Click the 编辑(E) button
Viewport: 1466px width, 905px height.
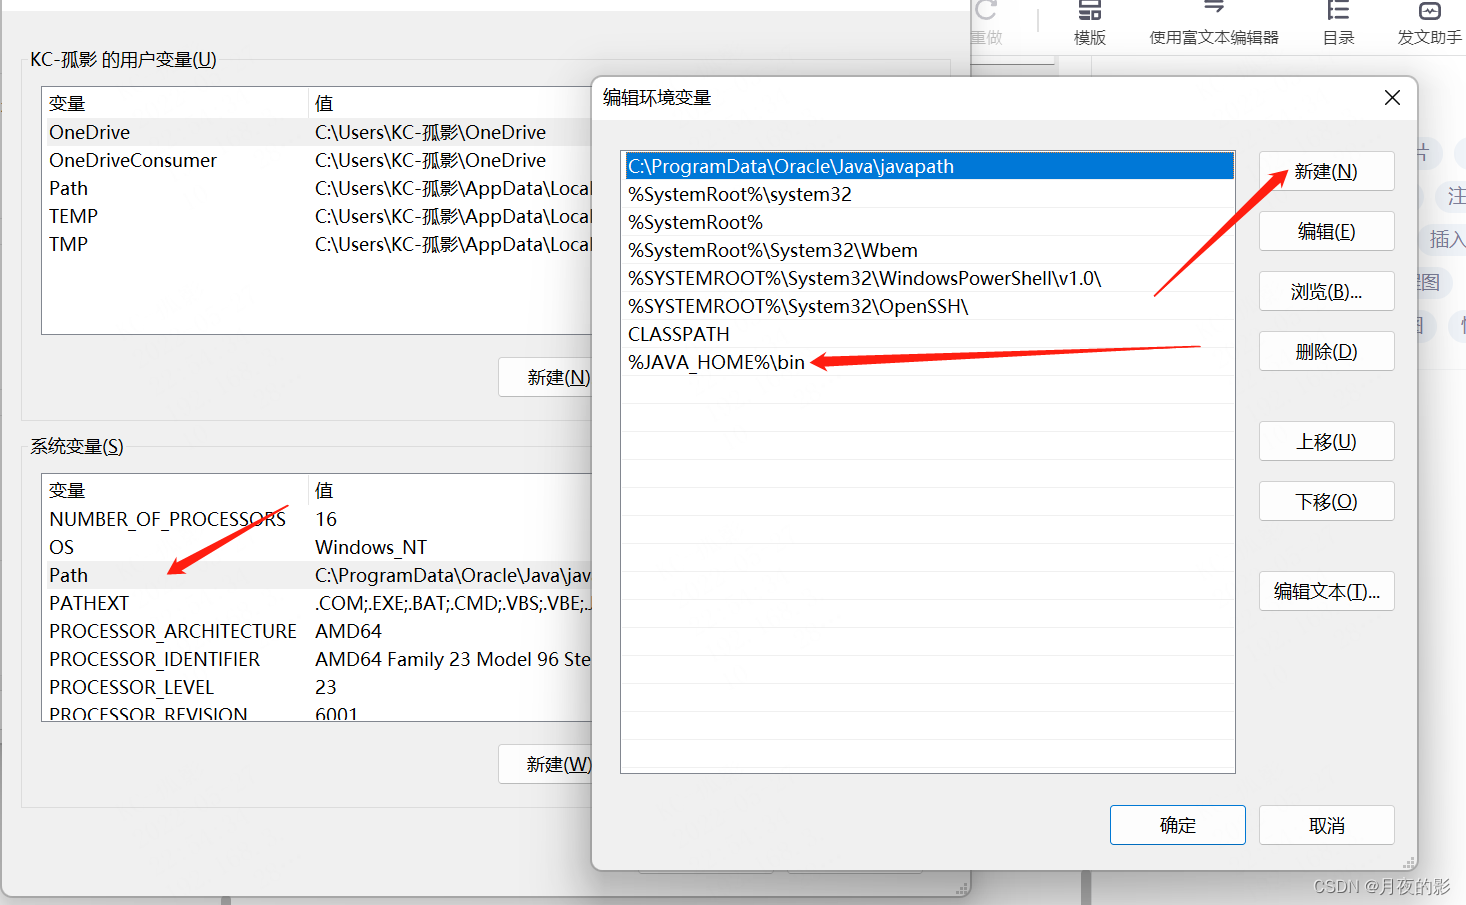pyautogui.click(x=1326, y=231)
